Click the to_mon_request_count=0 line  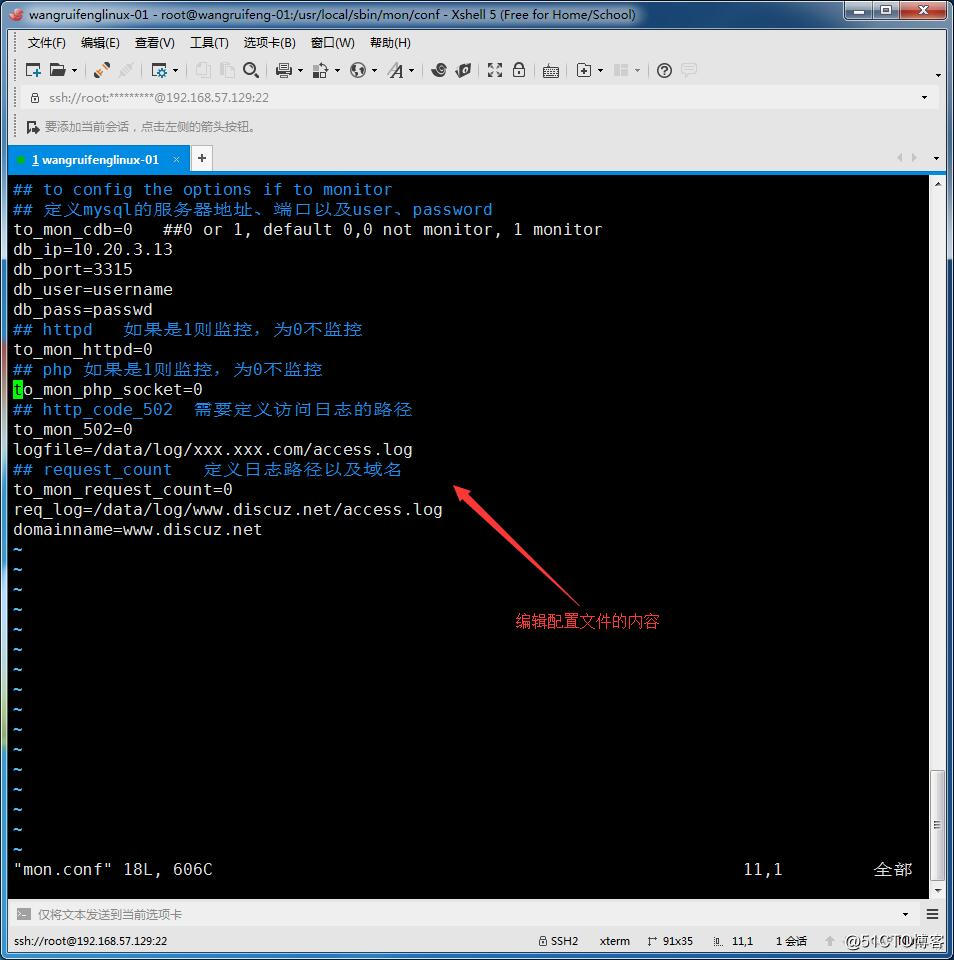123,490
